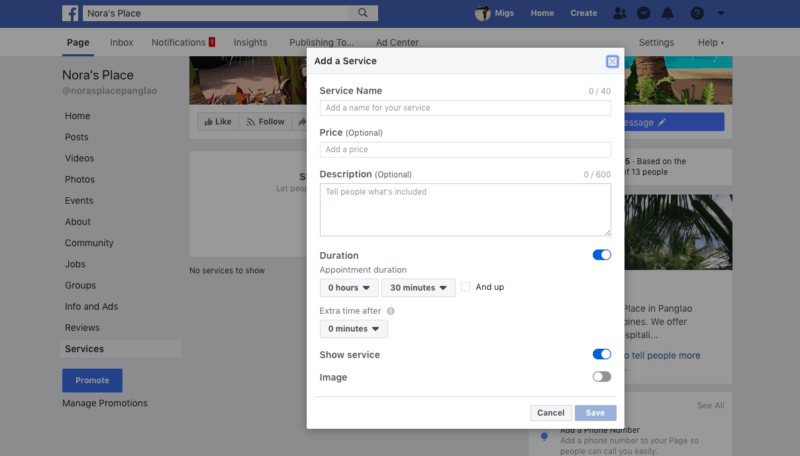Click the @norasplacepanglao username

coord(110,91)
